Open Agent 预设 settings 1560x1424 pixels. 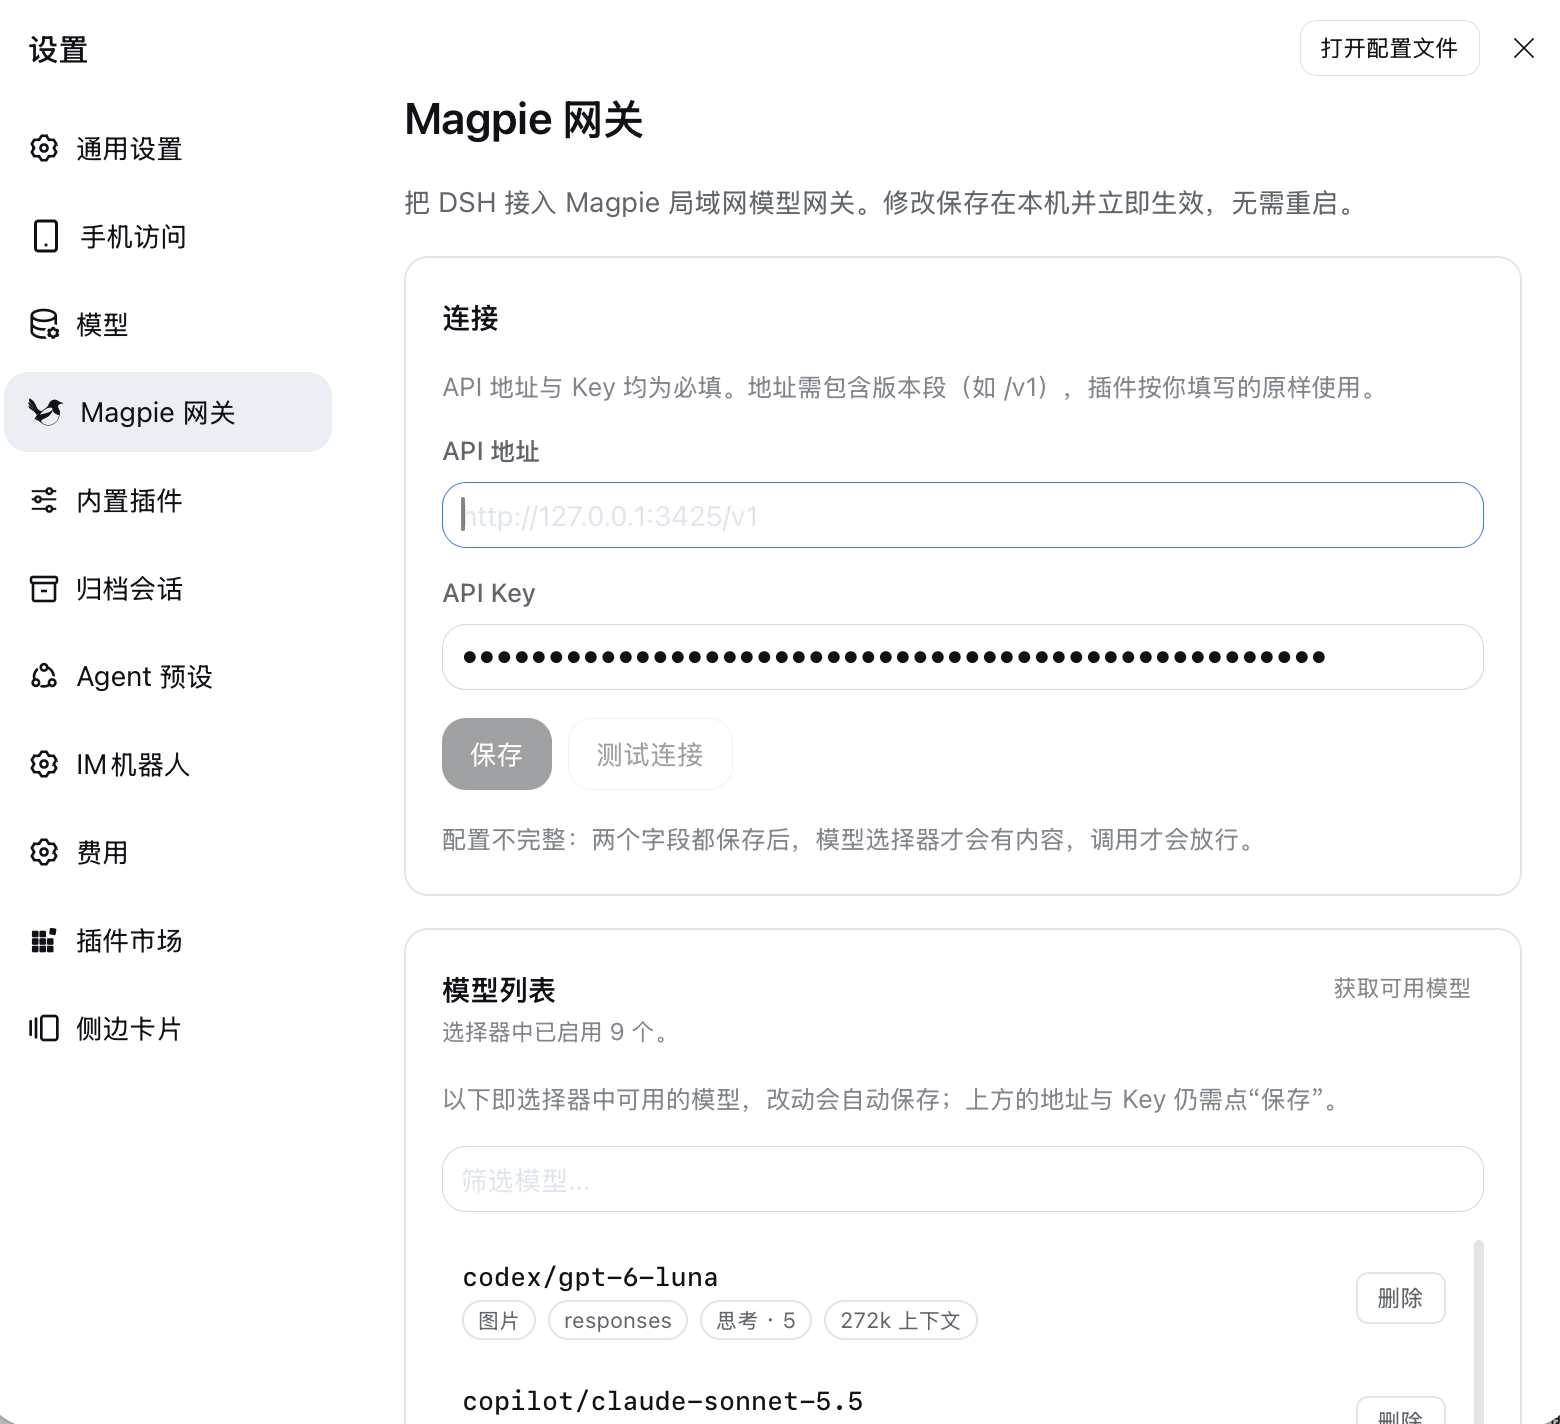click(168, 676)
